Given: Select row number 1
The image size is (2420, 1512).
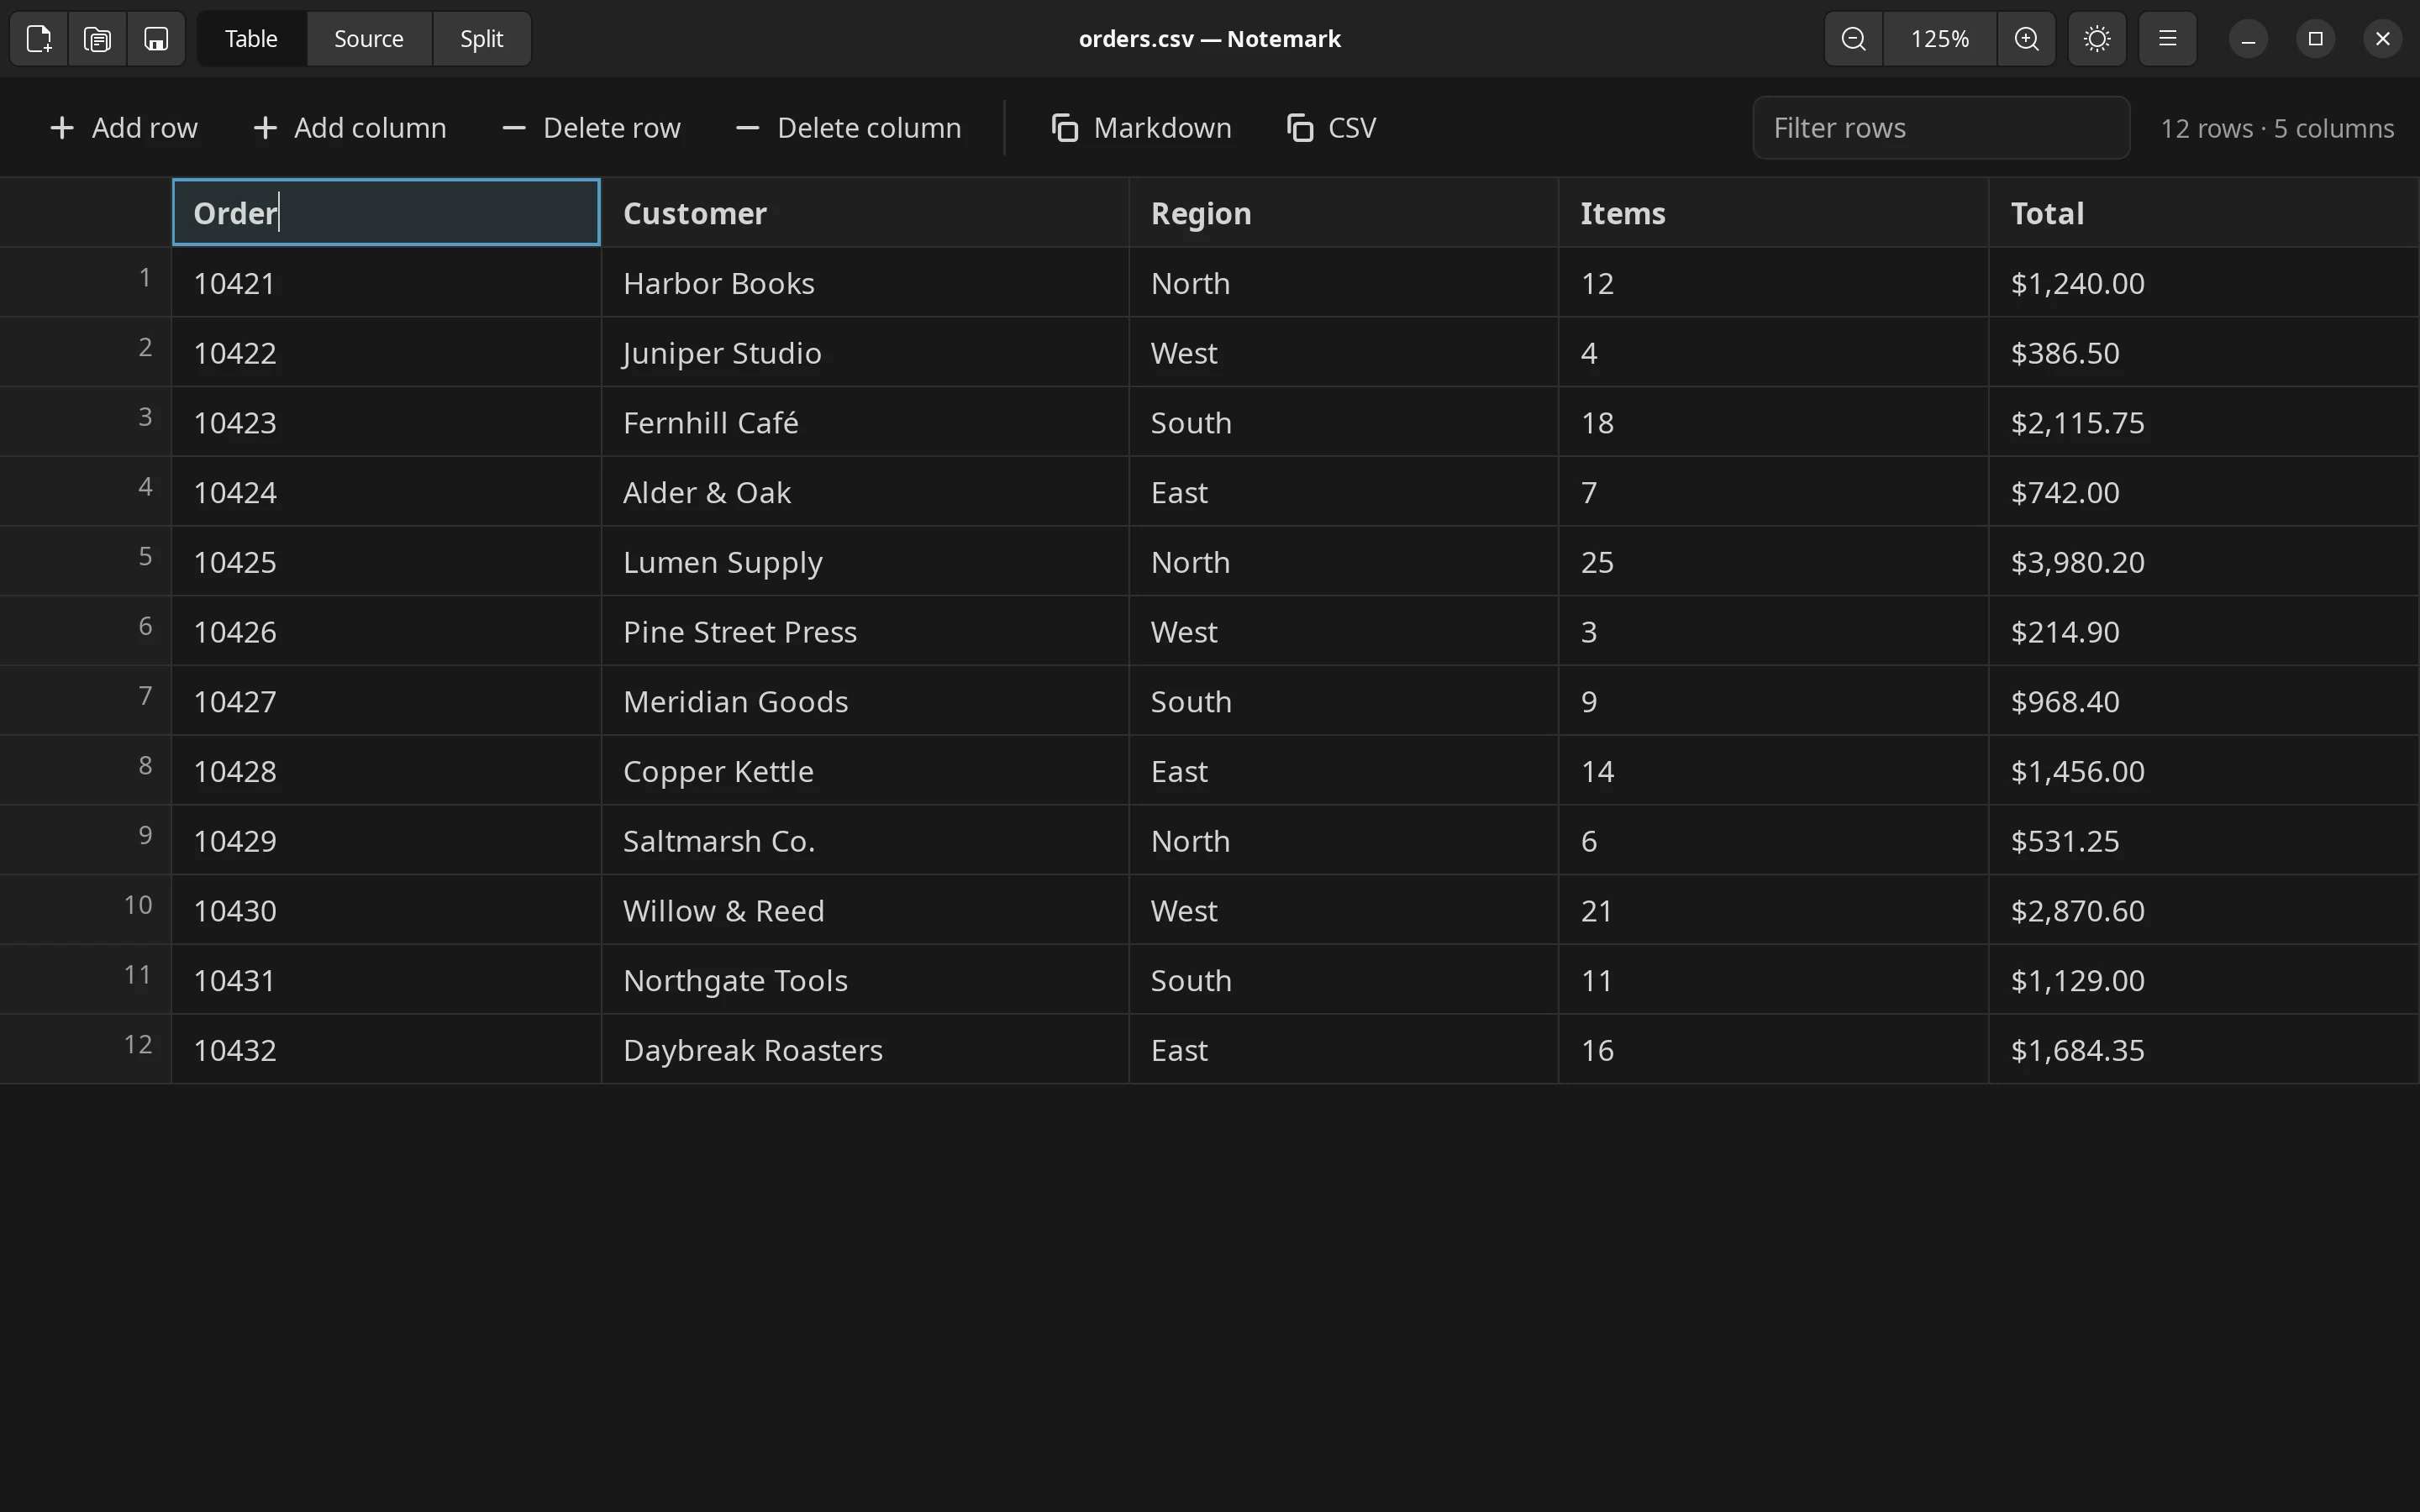Looking at the screenshot, I should pyautogui.click(x=86, y=283).
